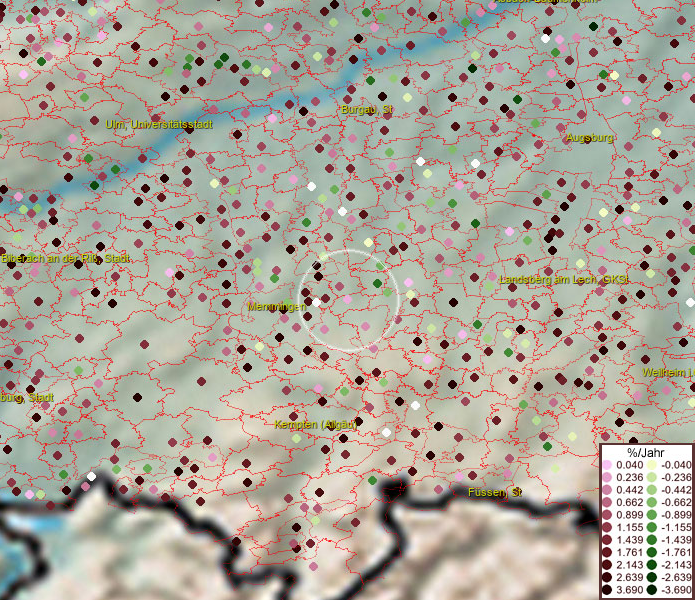Click the -0.236 legend value
The height and width of the screenshot is (600, 695).
(676, 477)
